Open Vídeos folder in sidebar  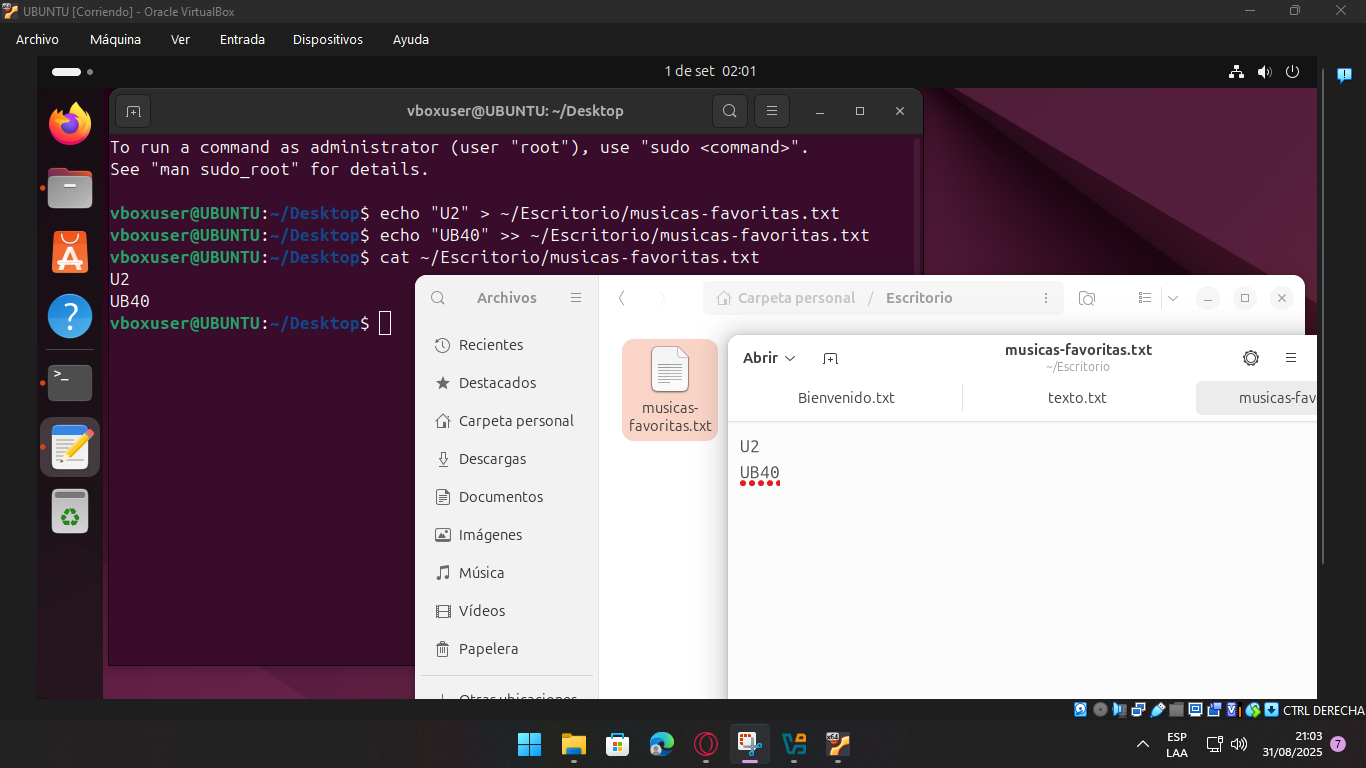pyautogui.click(x=509, y=611)
